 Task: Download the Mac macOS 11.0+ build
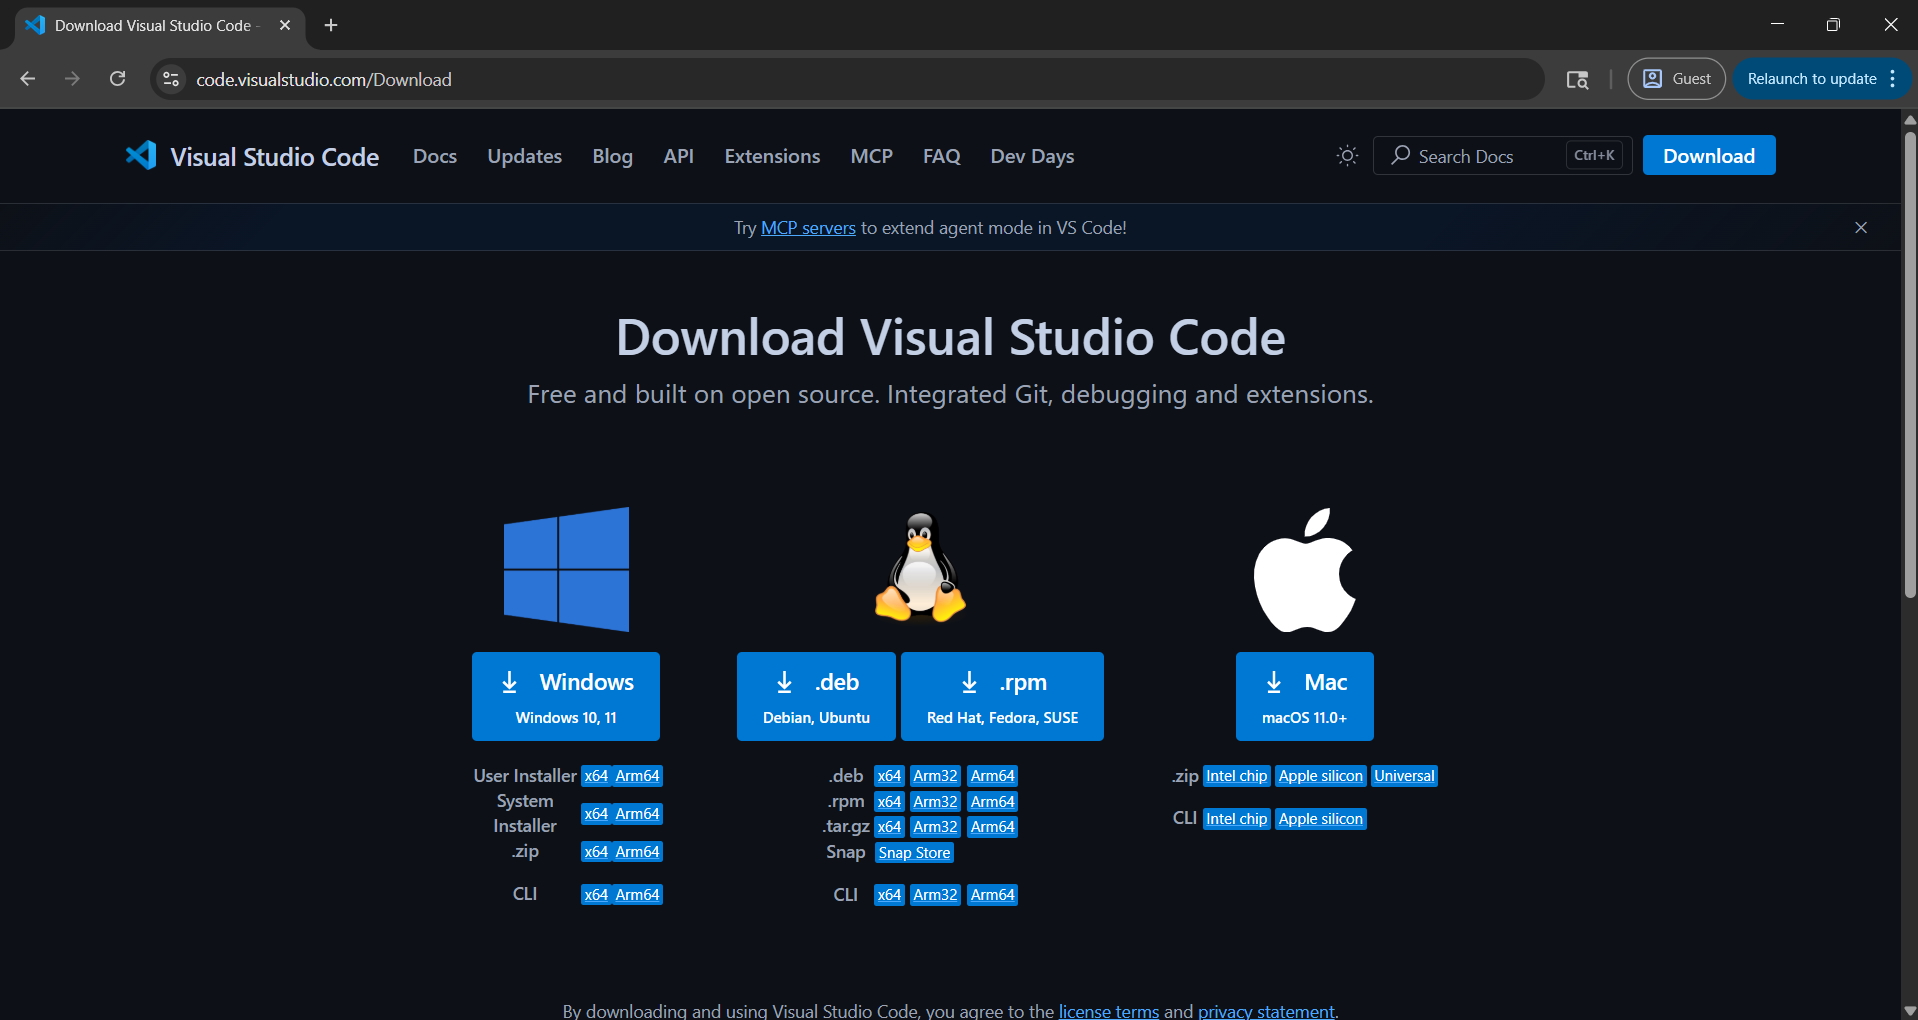(1304, 696)
